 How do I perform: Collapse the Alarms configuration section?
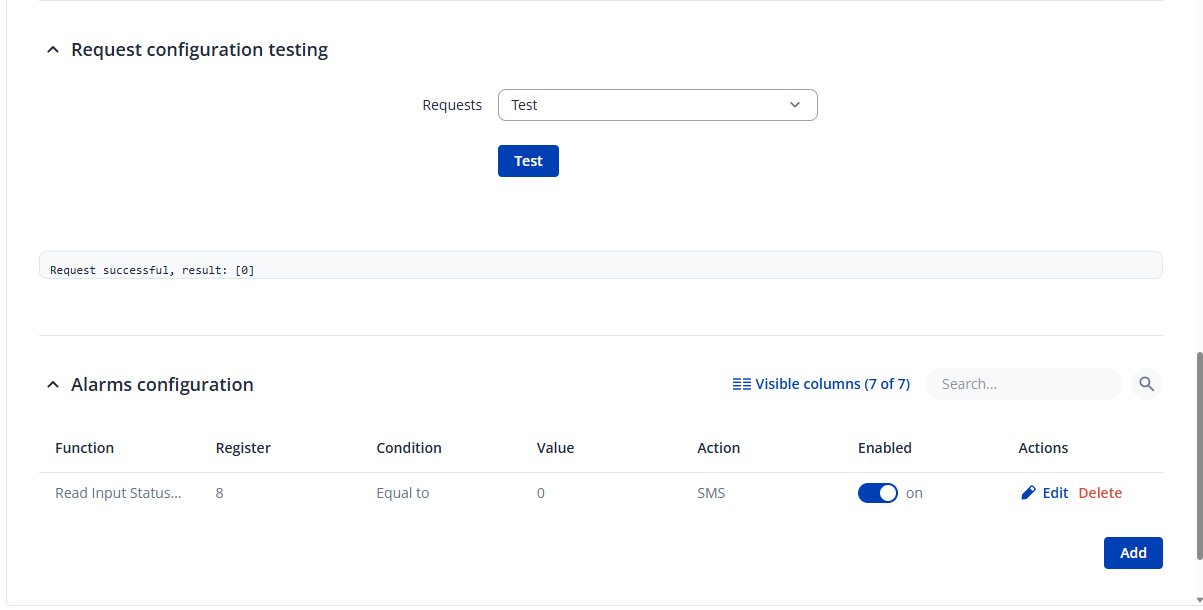pos(53,385)
